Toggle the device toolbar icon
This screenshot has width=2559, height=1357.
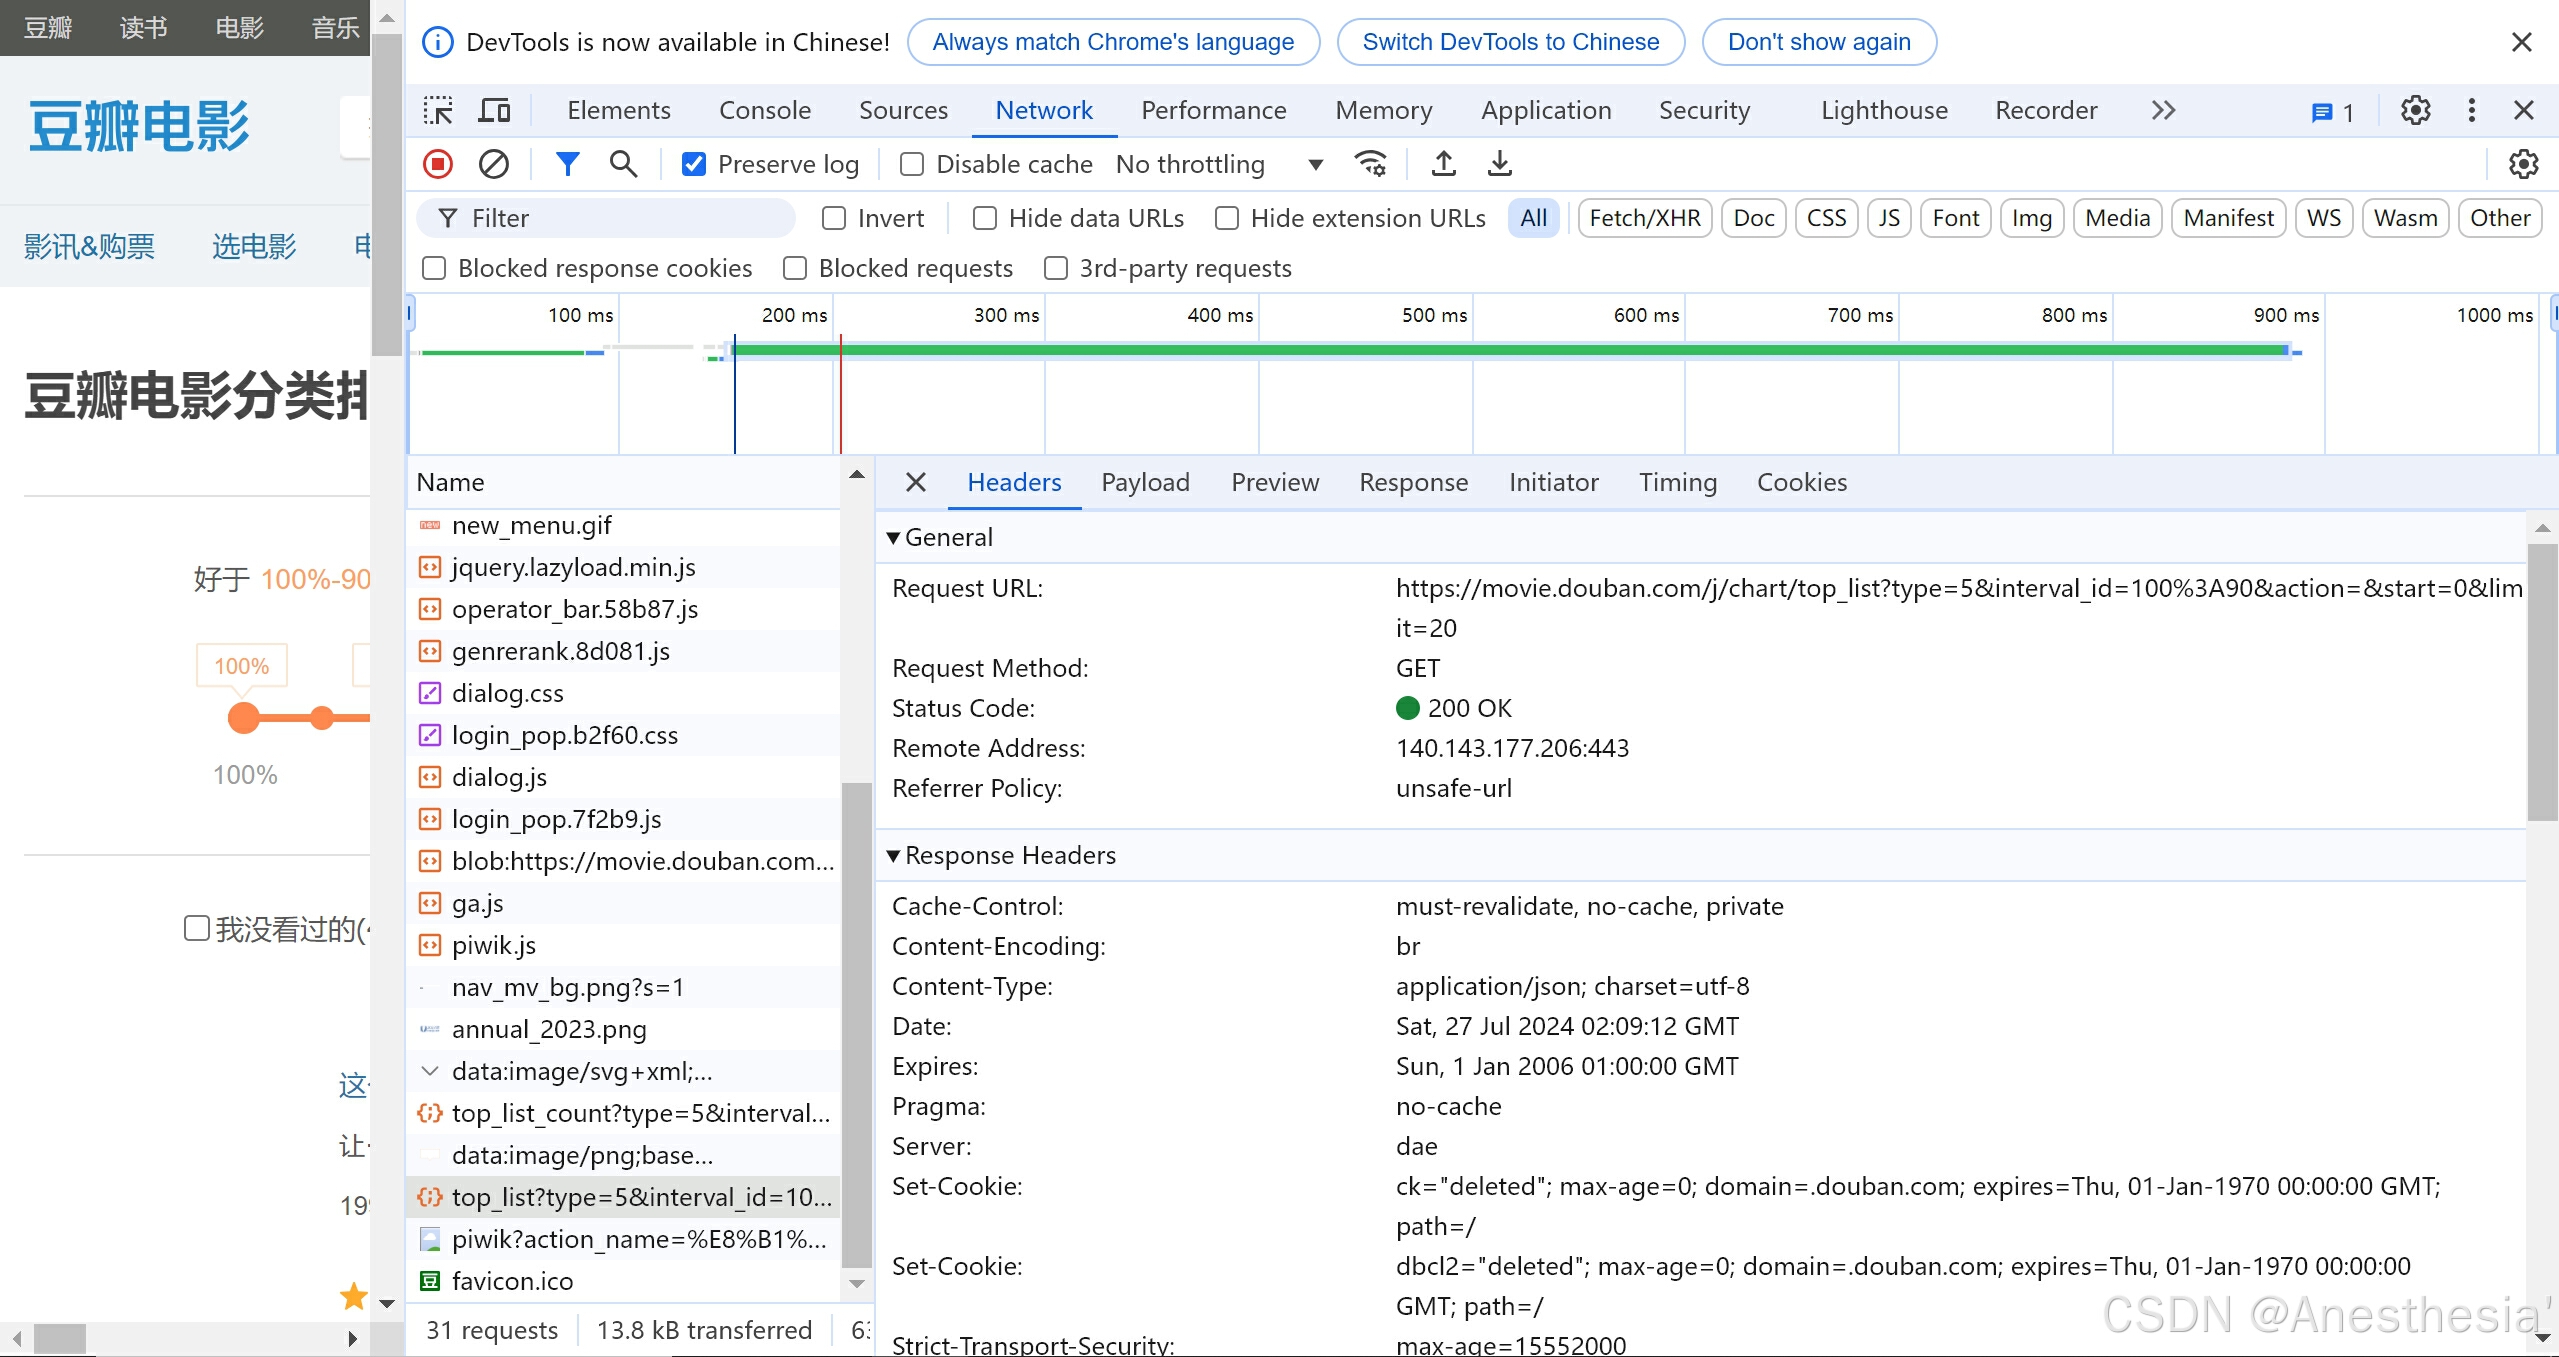(494, 110)
